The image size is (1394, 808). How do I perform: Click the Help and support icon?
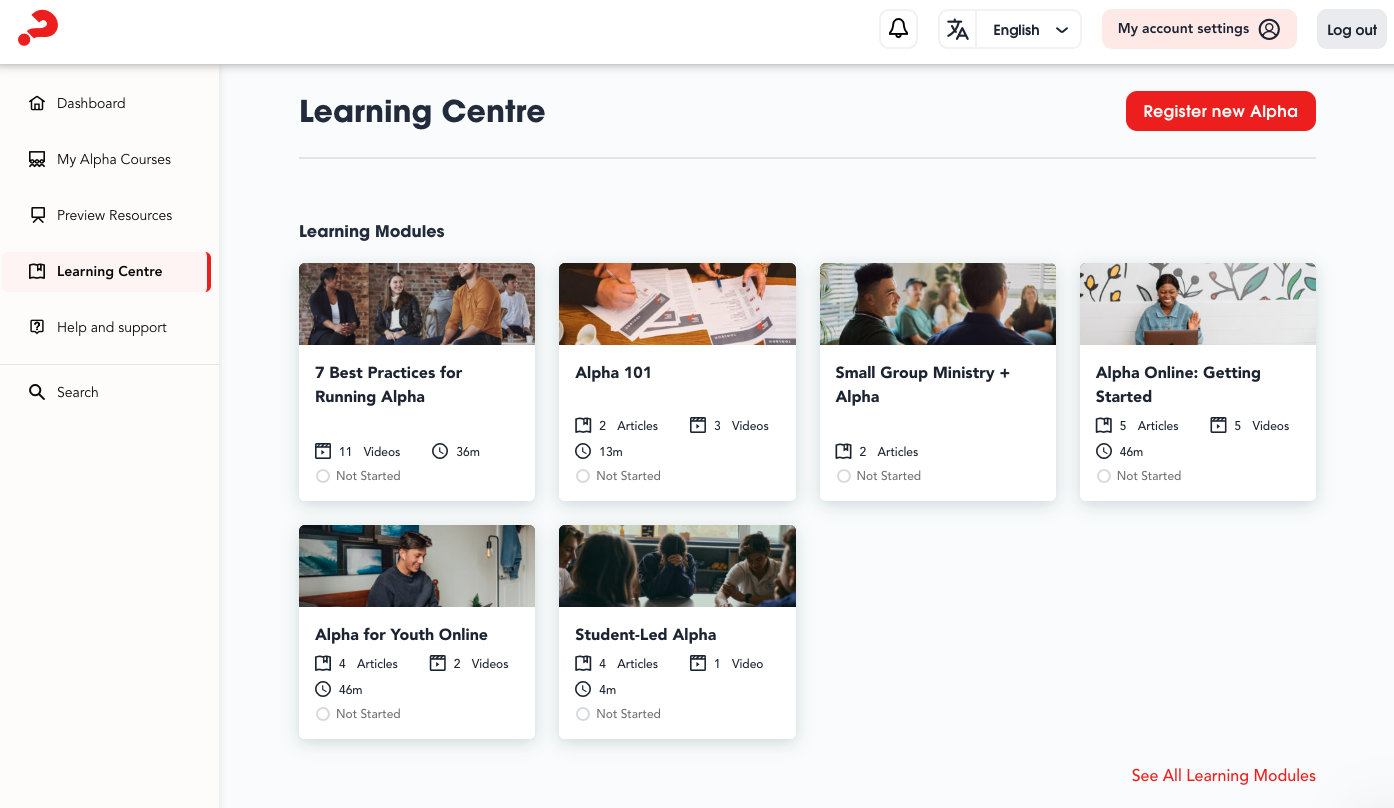36,326
